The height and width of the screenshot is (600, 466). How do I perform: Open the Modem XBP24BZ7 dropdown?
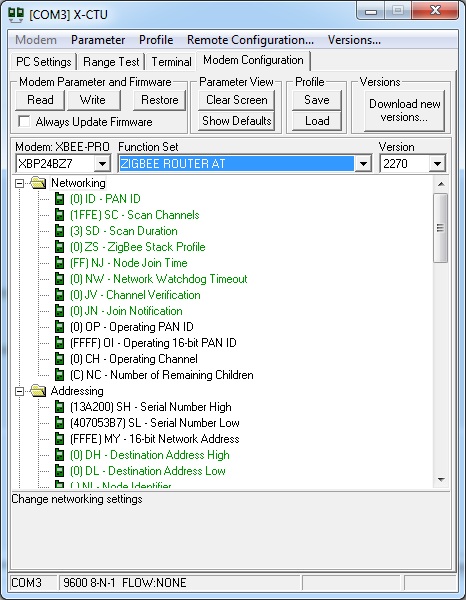pos(102,164)
